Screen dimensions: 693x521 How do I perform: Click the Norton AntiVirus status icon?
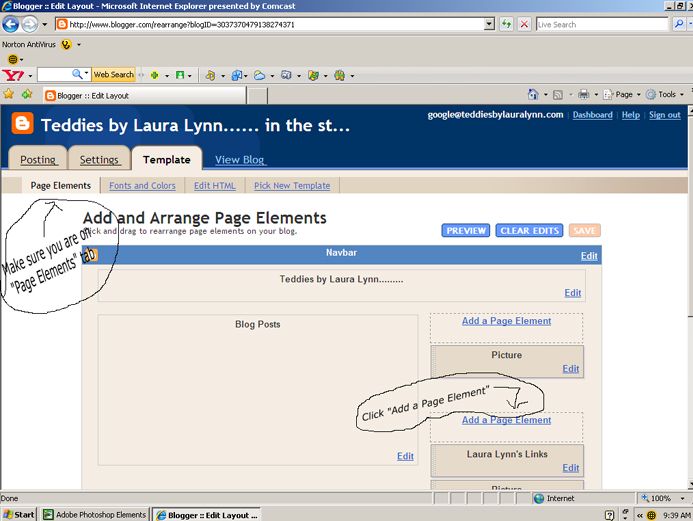tap(66, 45)
